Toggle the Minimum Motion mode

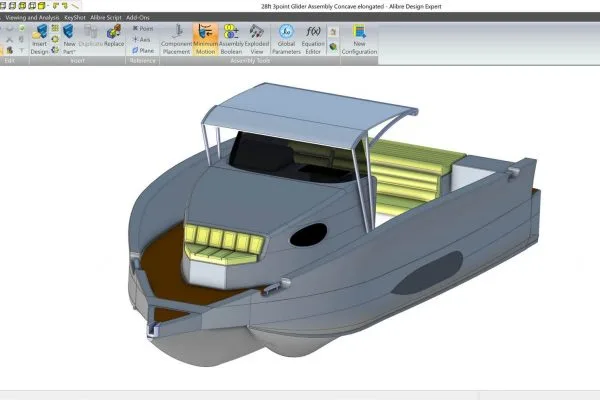(x=205, y=39)
